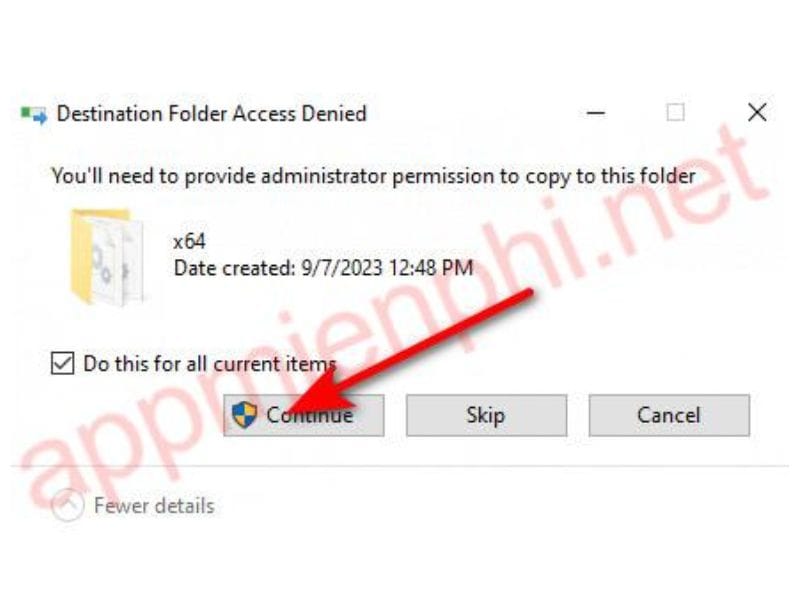Collapse dialog using the circular chevron icon
Viewport: 800px width, 600px height.
pyautogui.click(x=67, y=506)
